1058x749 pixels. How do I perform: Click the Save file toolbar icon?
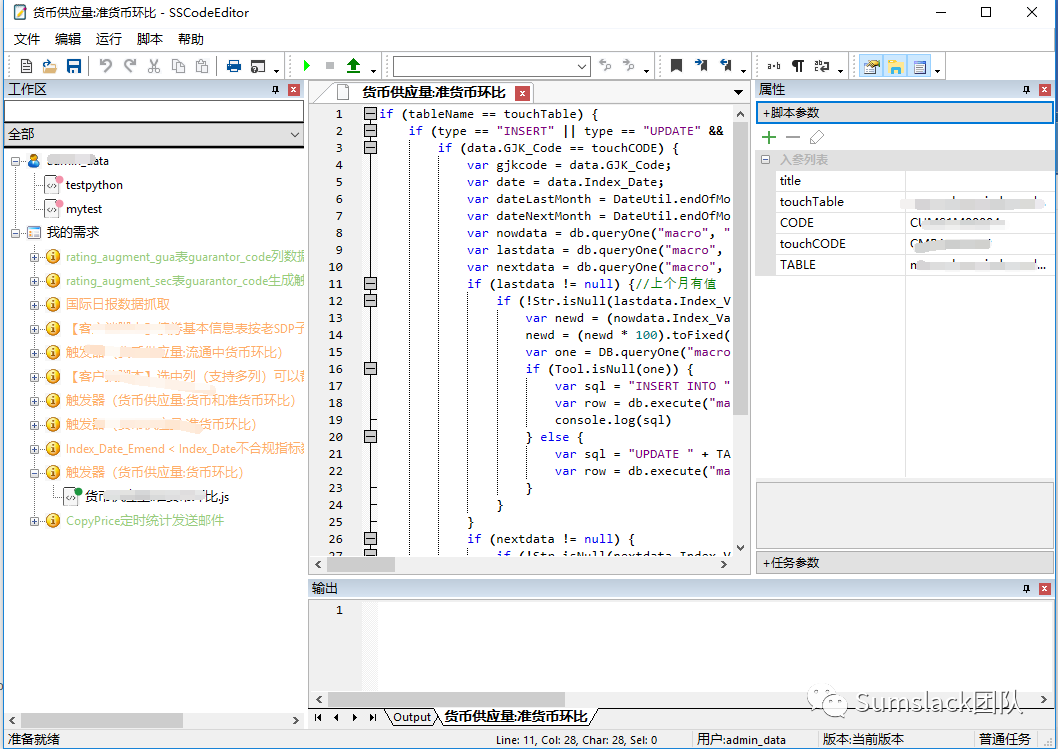click(73, 66)
